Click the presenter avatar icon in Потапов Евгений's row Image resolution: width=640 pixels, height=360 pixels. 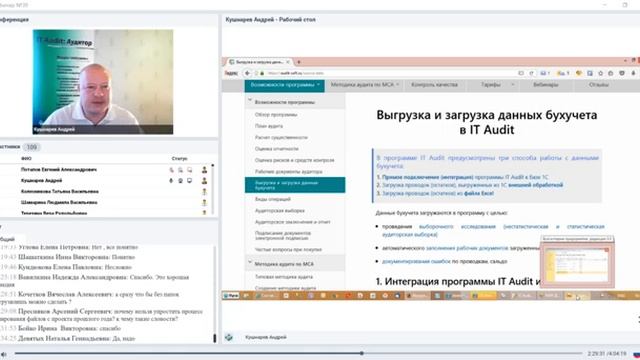204,170
